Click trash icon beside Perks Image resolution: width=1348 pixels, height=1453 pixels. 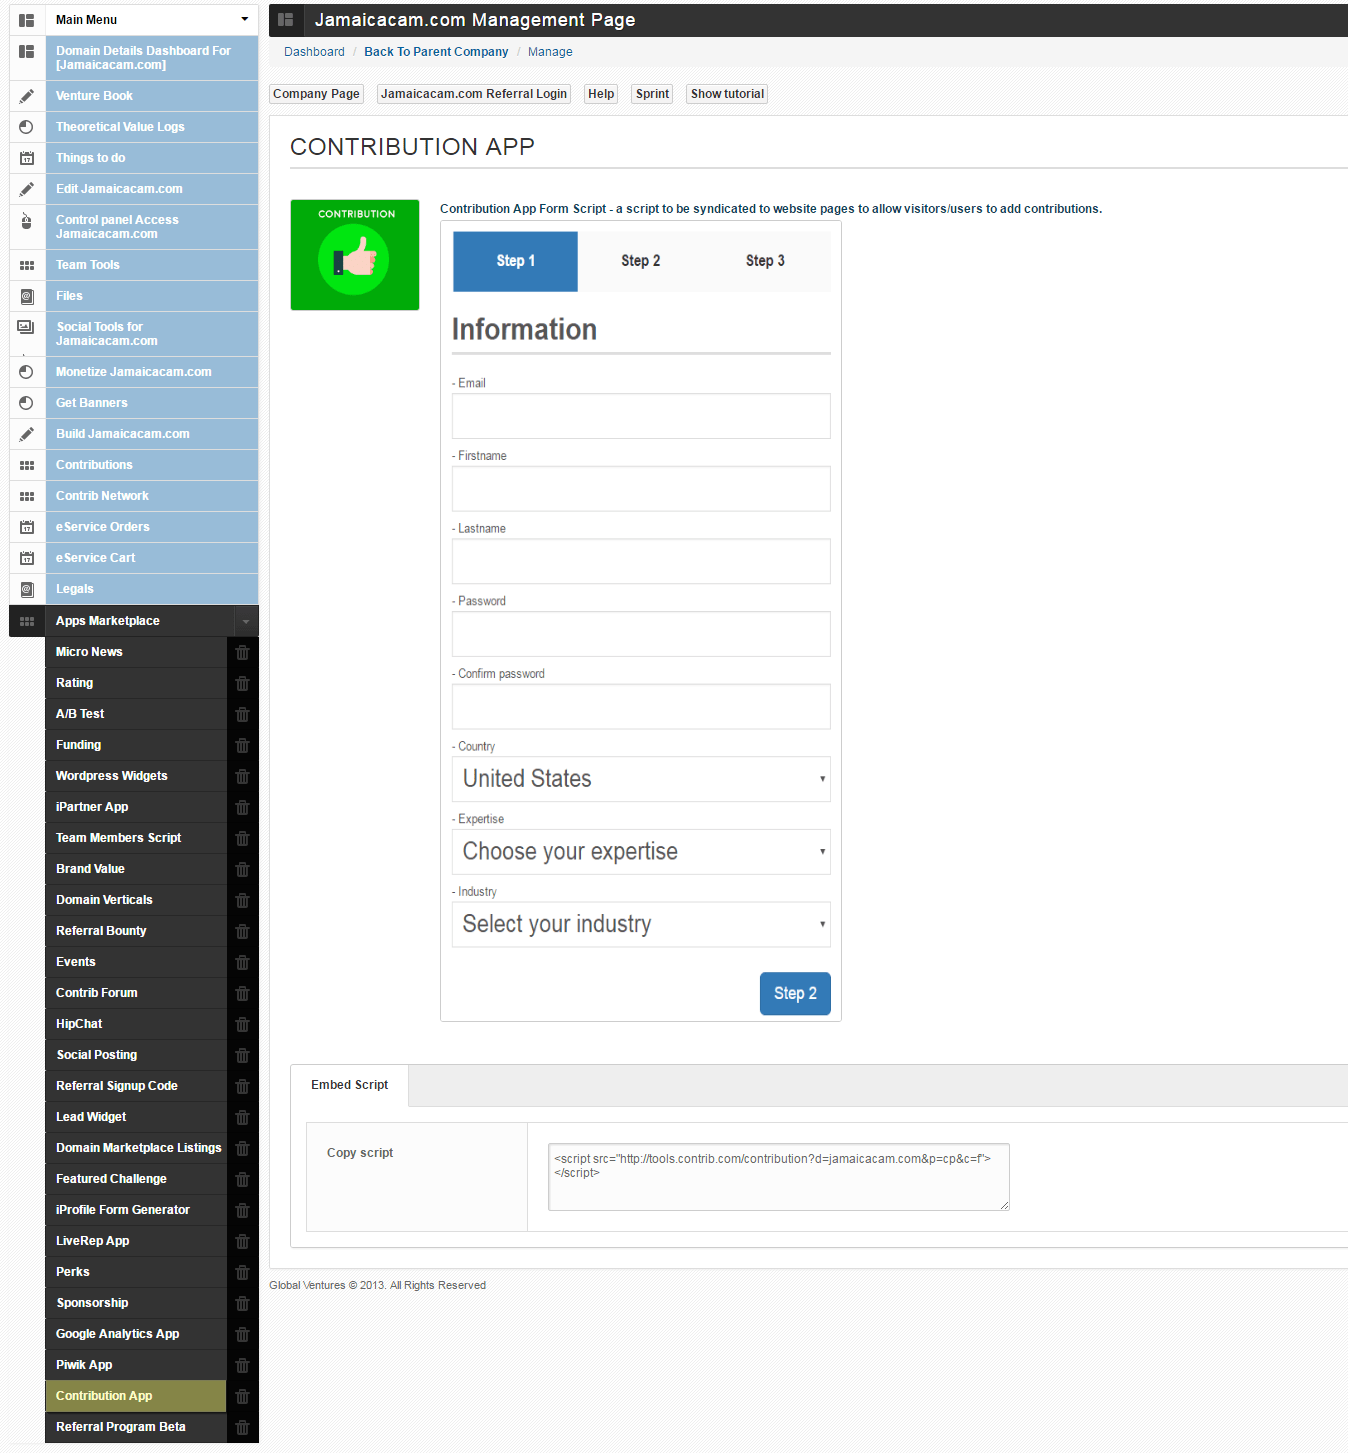coord(242,1272)
